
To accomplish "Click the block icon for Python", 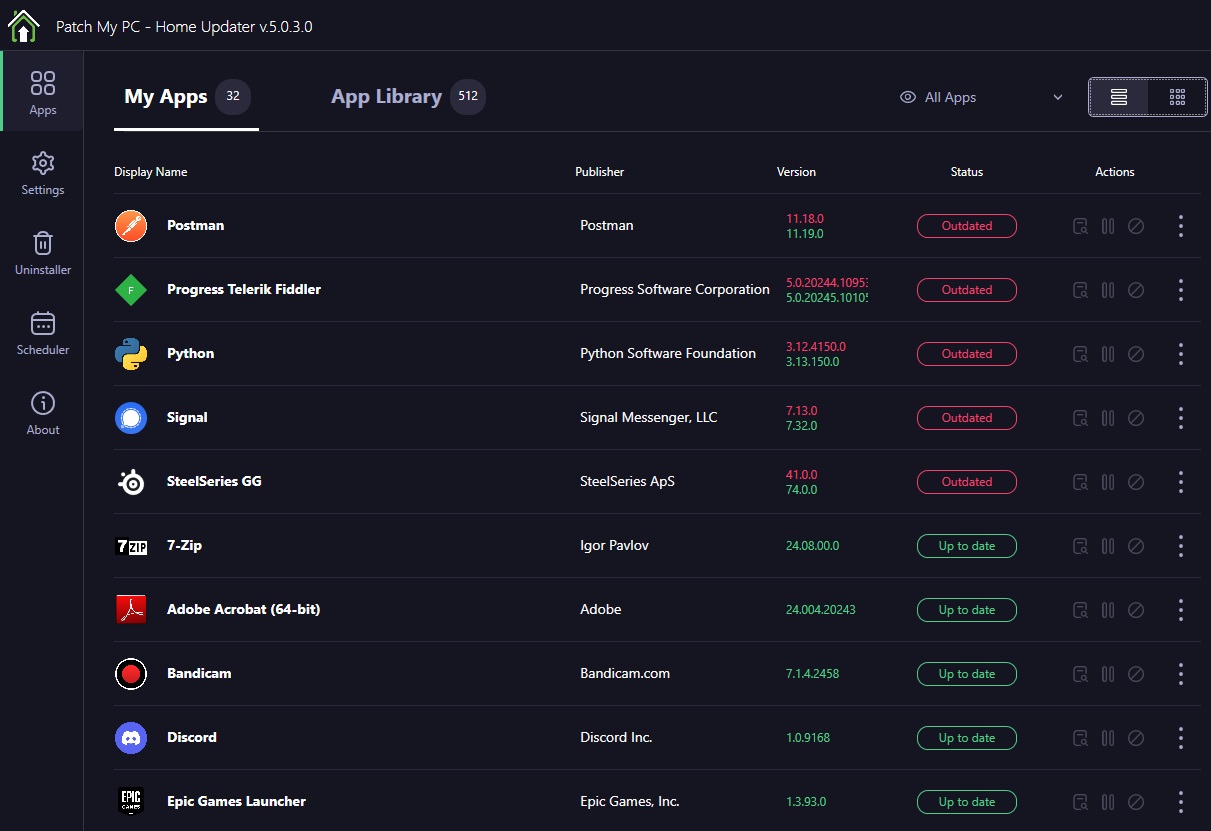I will (x=1136, y=354).
